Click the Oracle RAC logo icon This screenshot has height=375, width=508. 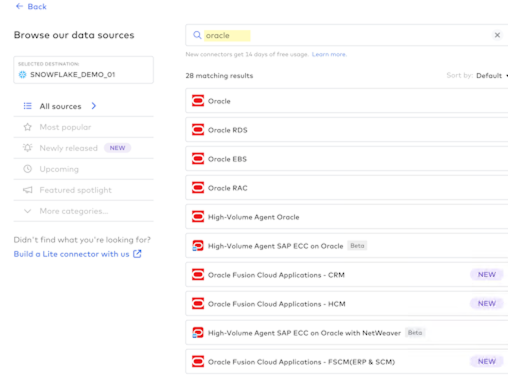(x=198, y=188)
